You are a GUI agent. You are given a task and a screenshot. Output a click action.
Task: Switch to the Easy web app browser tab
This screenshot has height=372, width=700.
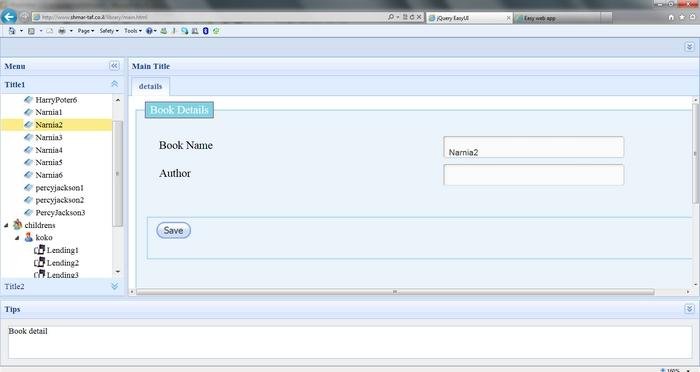point(557,18)
